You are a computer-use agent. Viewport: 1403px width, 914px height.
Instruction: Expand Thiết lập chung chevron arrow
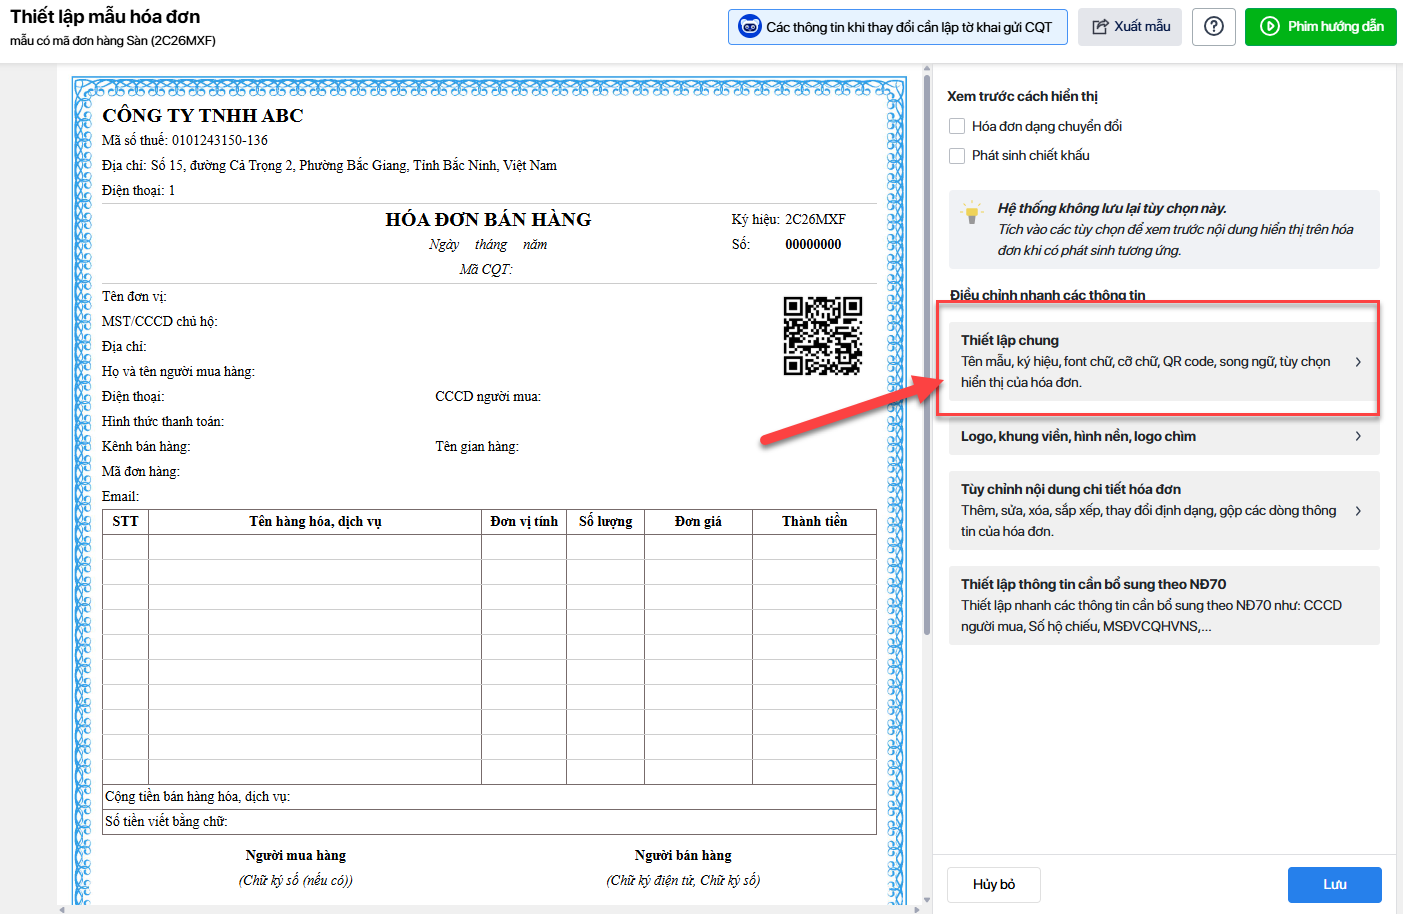[x=1357, y=362]
